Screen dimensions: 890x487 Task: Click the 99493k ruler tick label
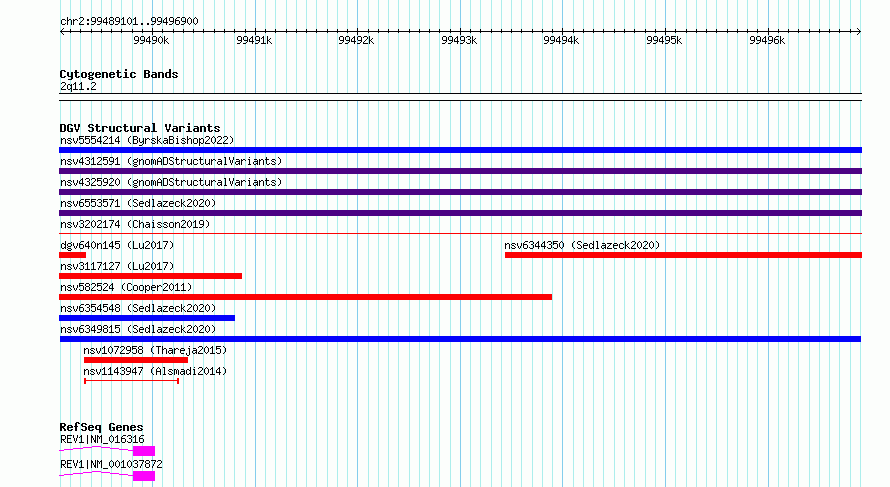459,40
